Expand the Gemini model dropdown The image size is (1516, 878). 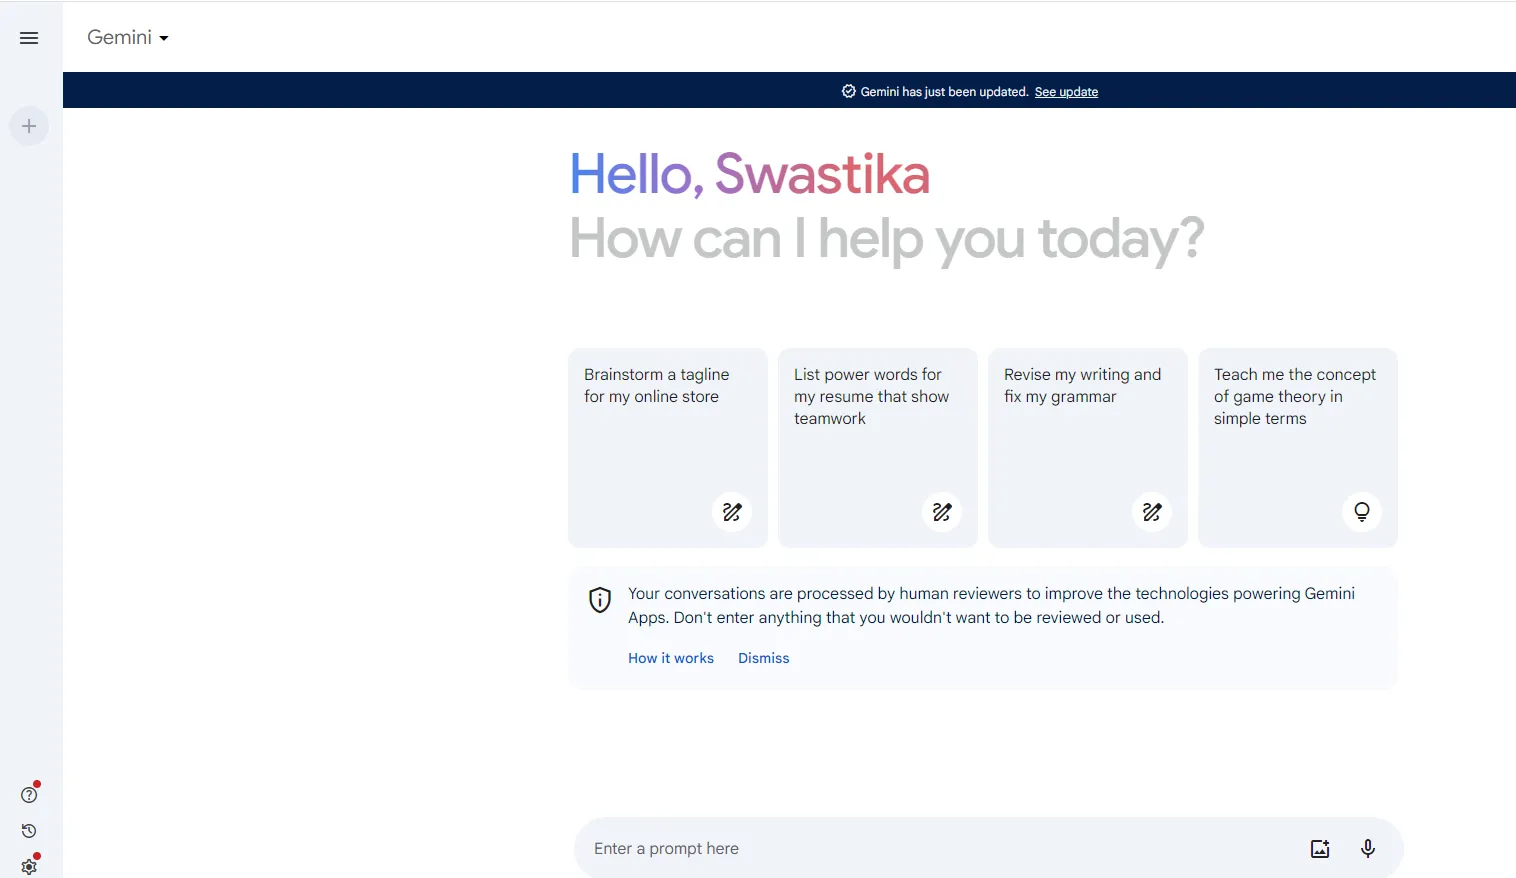coord(128,38)
